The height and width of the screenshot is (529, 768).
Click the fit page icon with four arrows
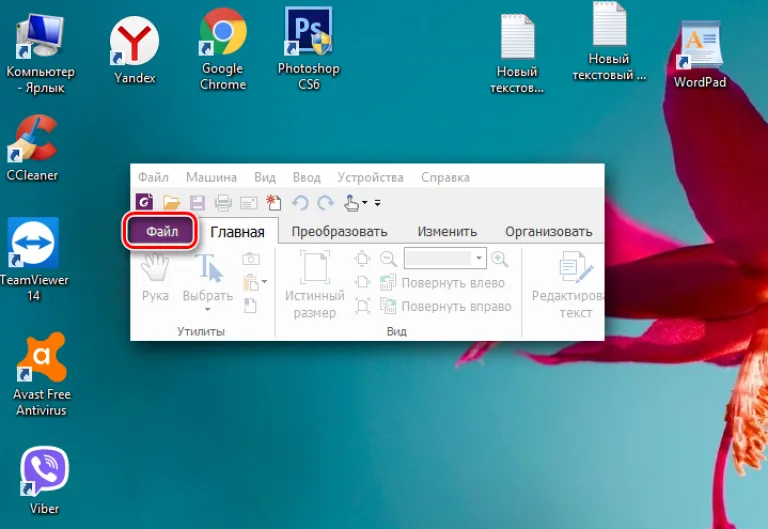[362, 258]
